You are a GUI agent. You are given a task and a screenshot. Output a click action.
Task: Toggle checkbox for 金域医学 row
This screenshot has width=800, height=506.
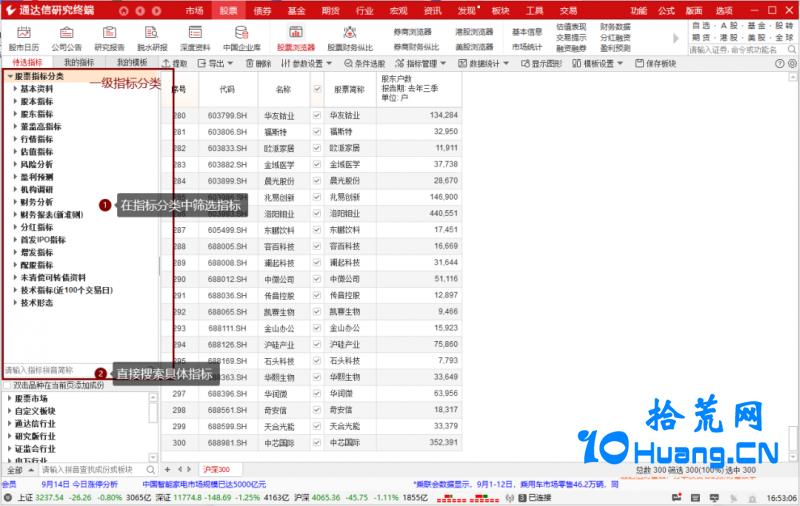tap(317, 164)
